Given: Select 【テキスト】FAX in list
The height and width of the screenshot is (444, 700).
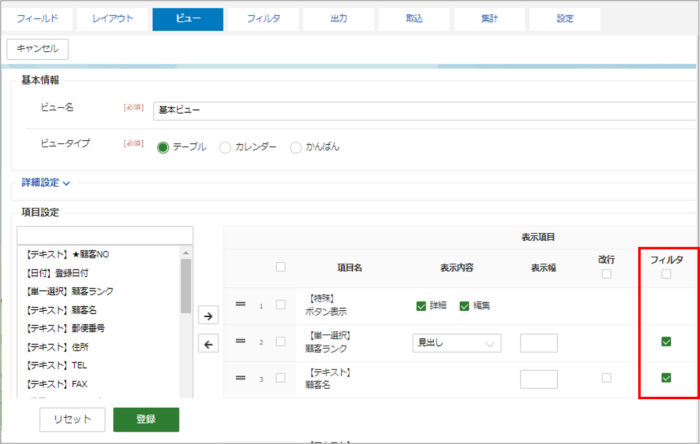Looking at the screenshot, I should (x=56, y=384).
